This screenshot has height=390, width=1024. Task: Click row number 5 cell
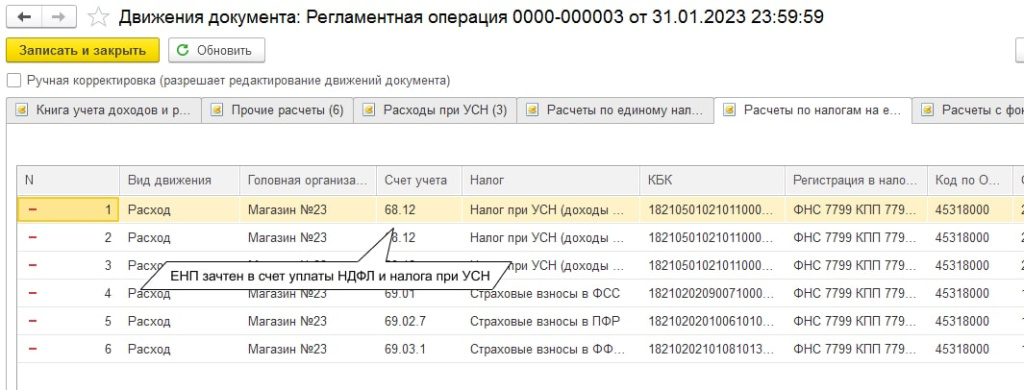(68, 321)
